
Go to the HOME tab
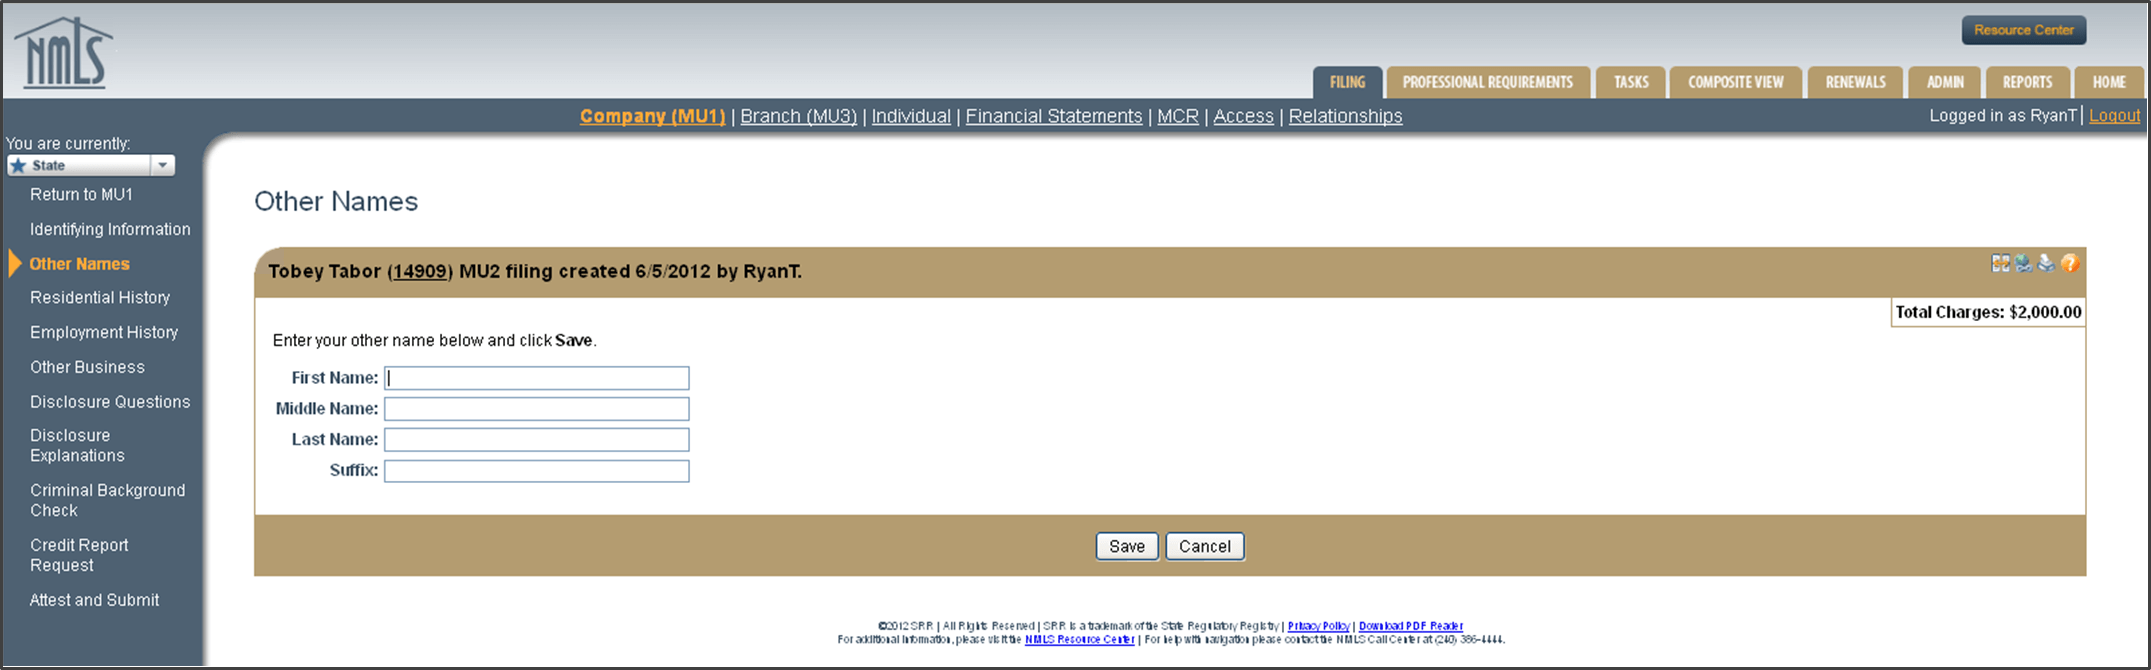point(2109,82)
